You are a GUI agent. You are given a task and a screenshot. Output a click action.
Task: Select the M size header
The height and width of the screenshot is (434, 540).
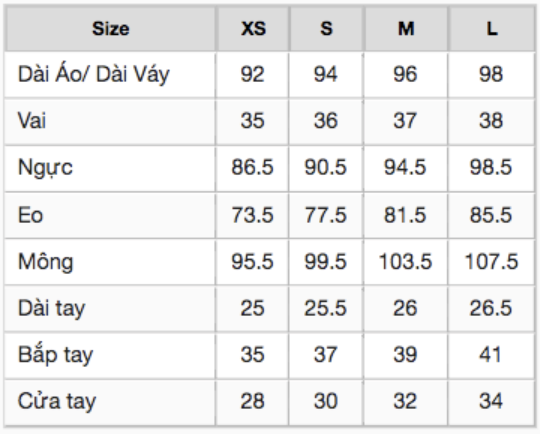tap(406, 29)
